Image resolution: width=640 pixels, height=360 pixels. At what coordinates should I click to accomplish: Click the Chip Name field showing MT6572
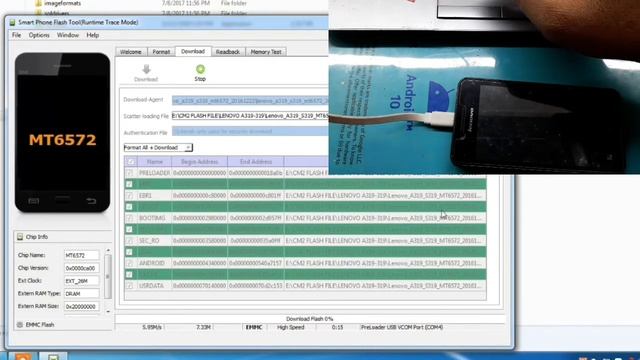(81, 255)
